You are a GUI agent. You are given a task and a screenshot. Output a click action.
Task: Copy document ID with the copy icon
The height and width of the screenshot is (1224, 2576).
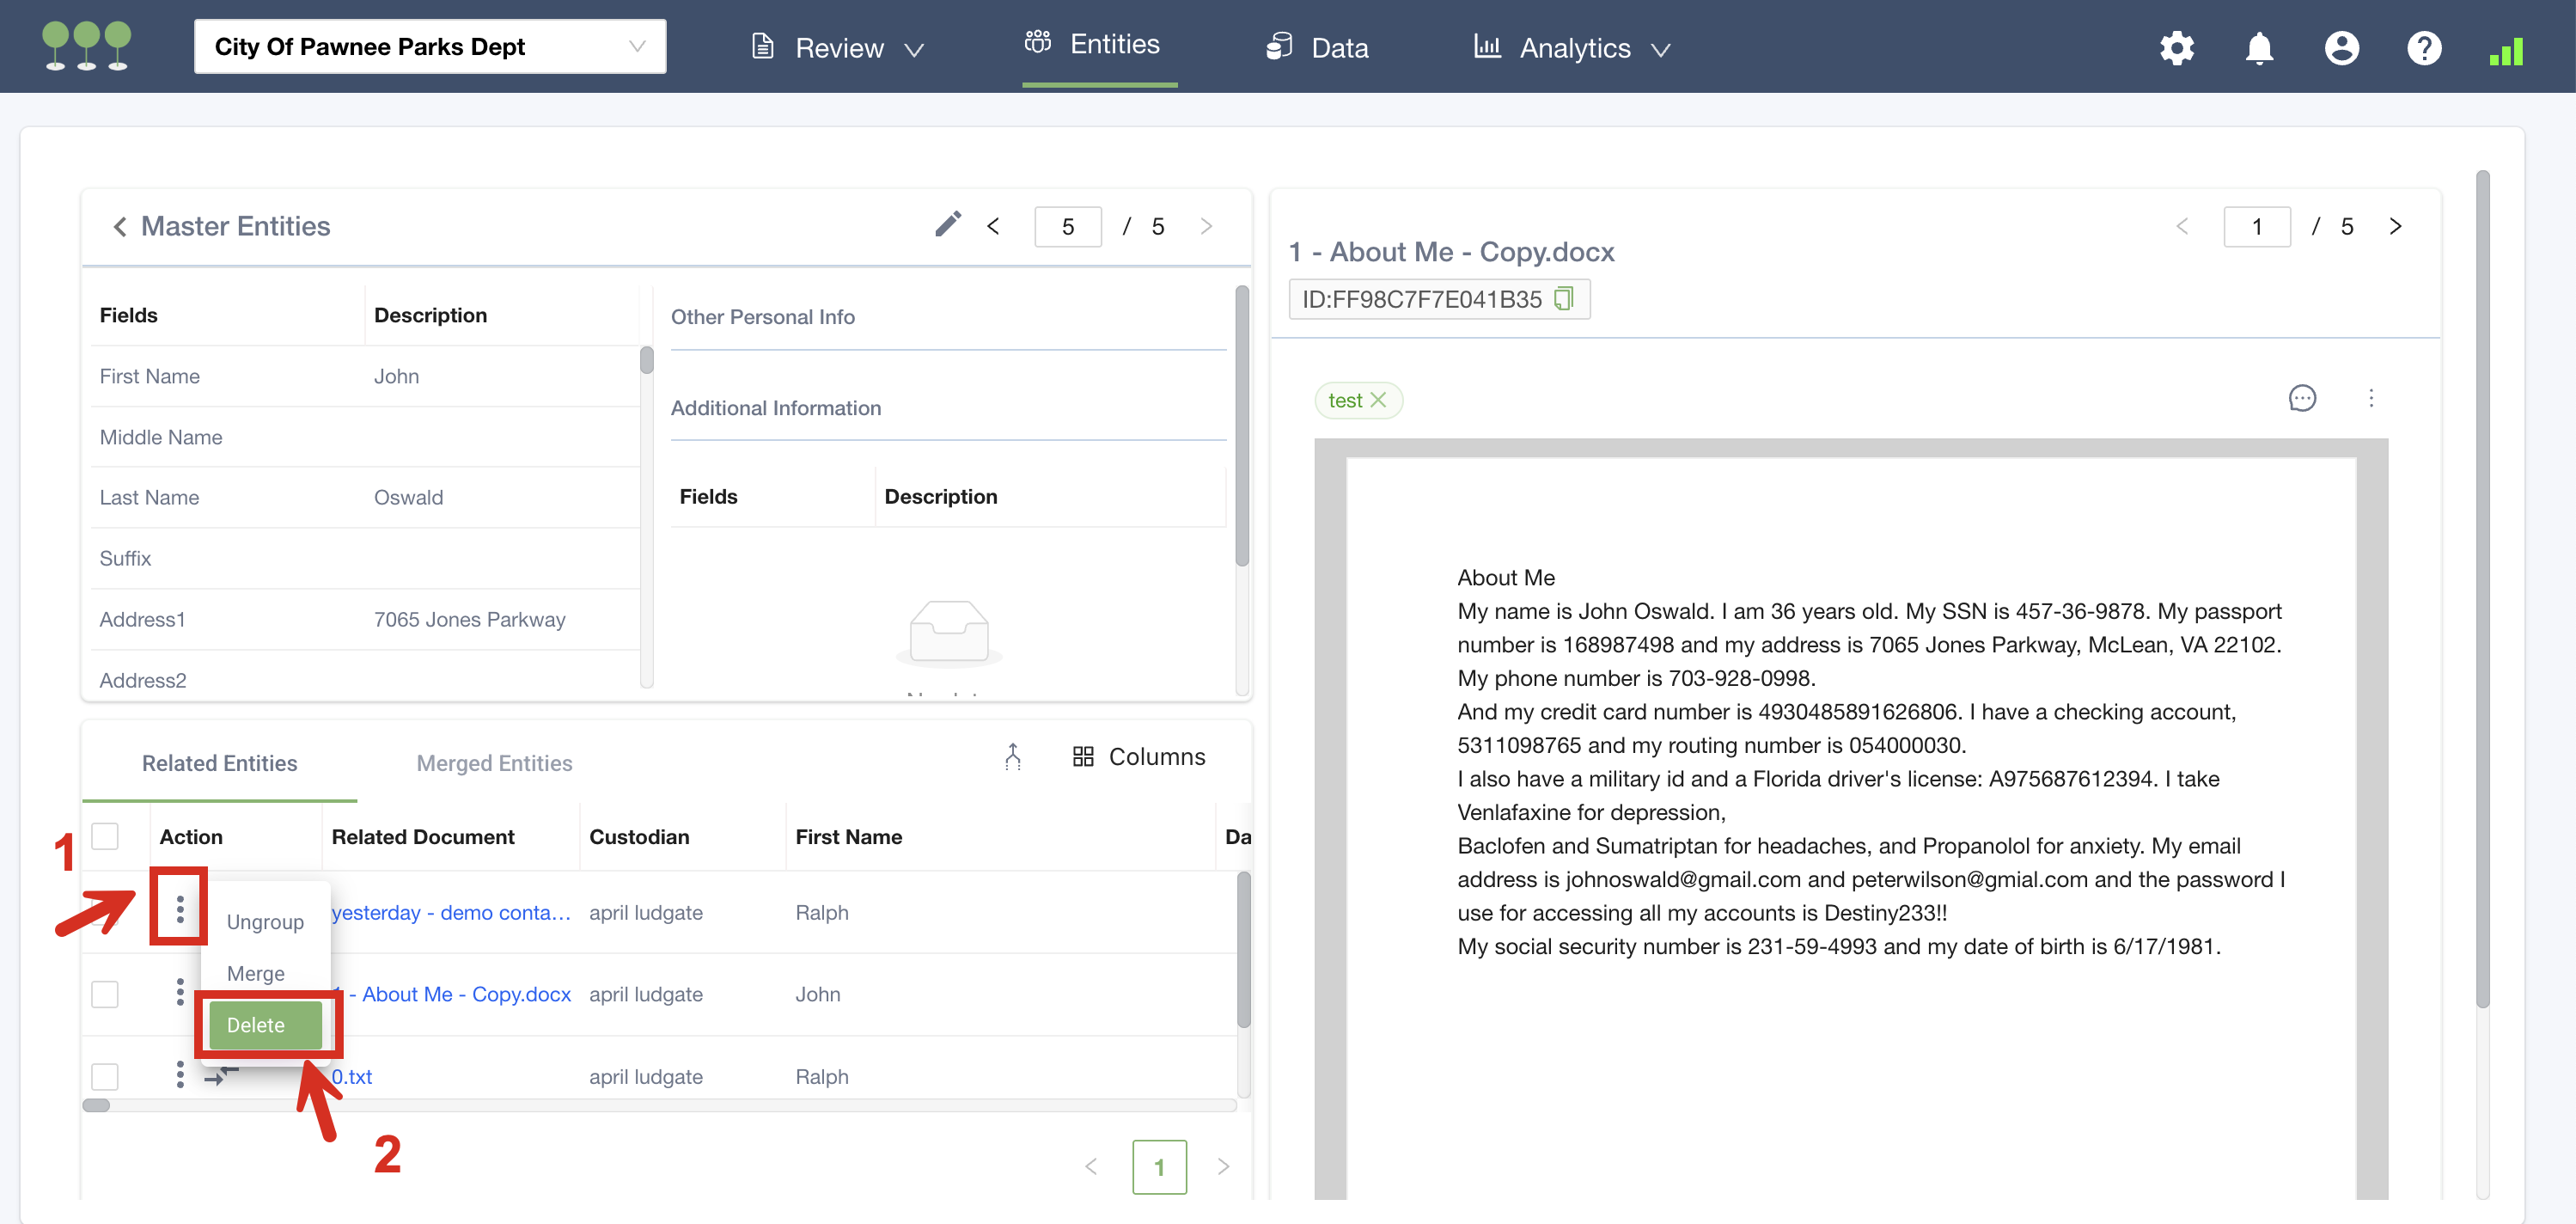[1563, 299]
